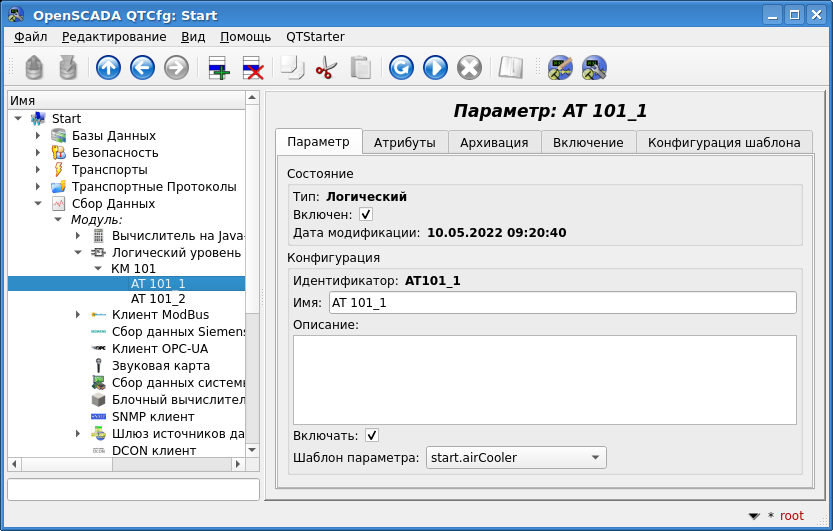Click the 'root' user label in status bar
833x531 pixels.
791,516
